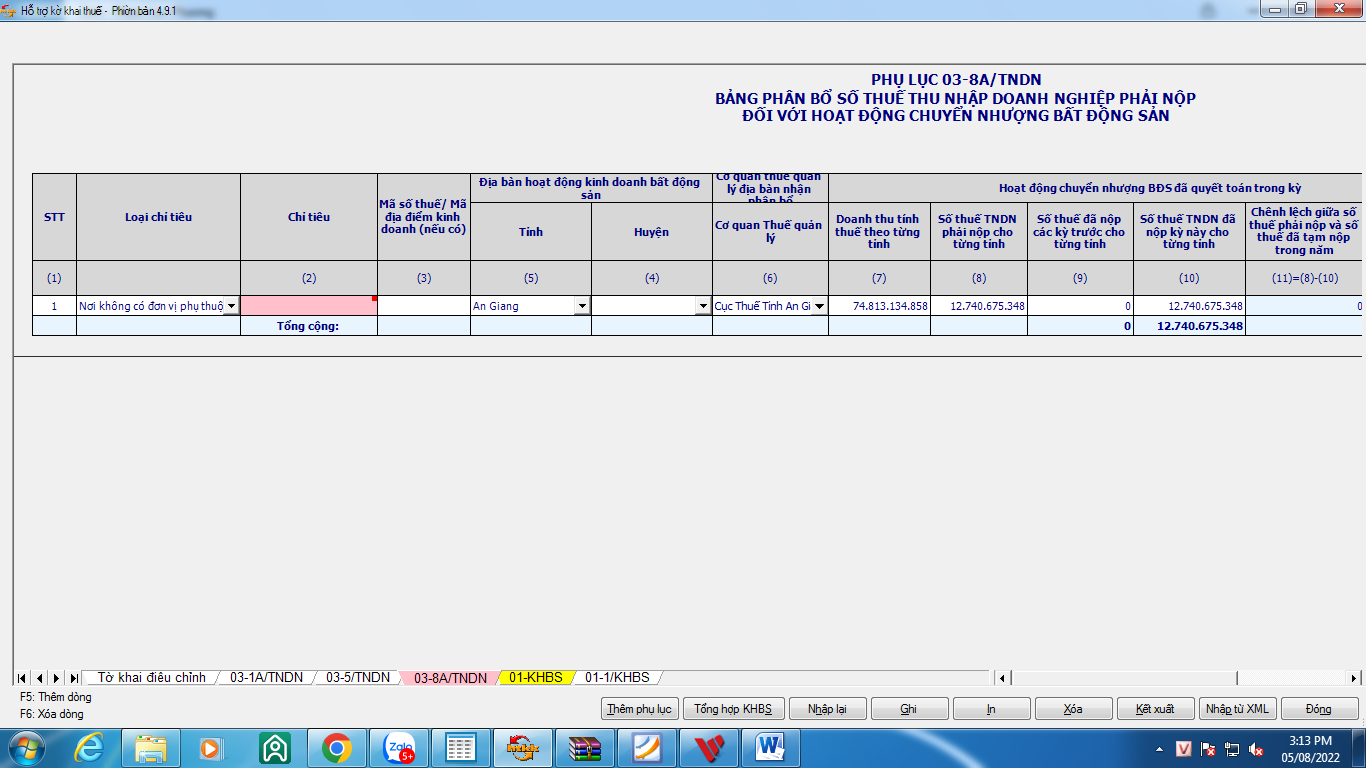Open the Windows Start menu
The height and width of the screenshot is (768, 1366).
pyautogui.click(x=27, y=748)
